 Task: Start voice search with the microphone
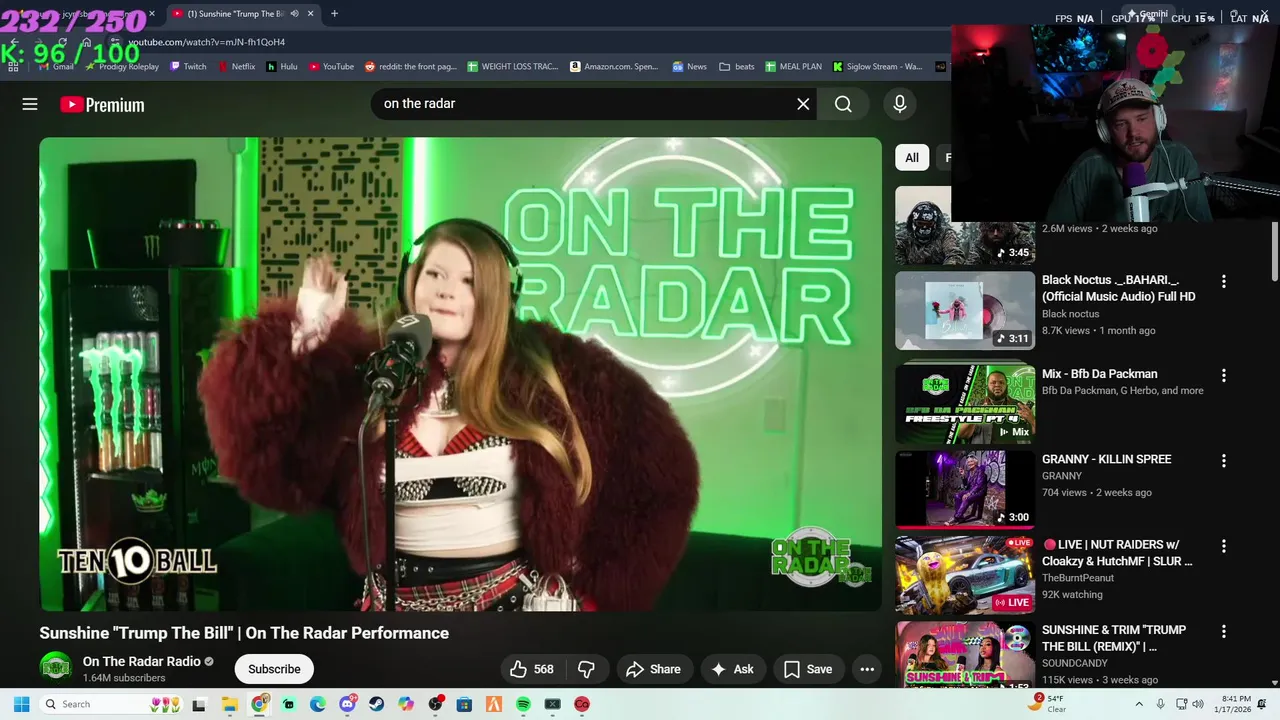coord(899,104)
